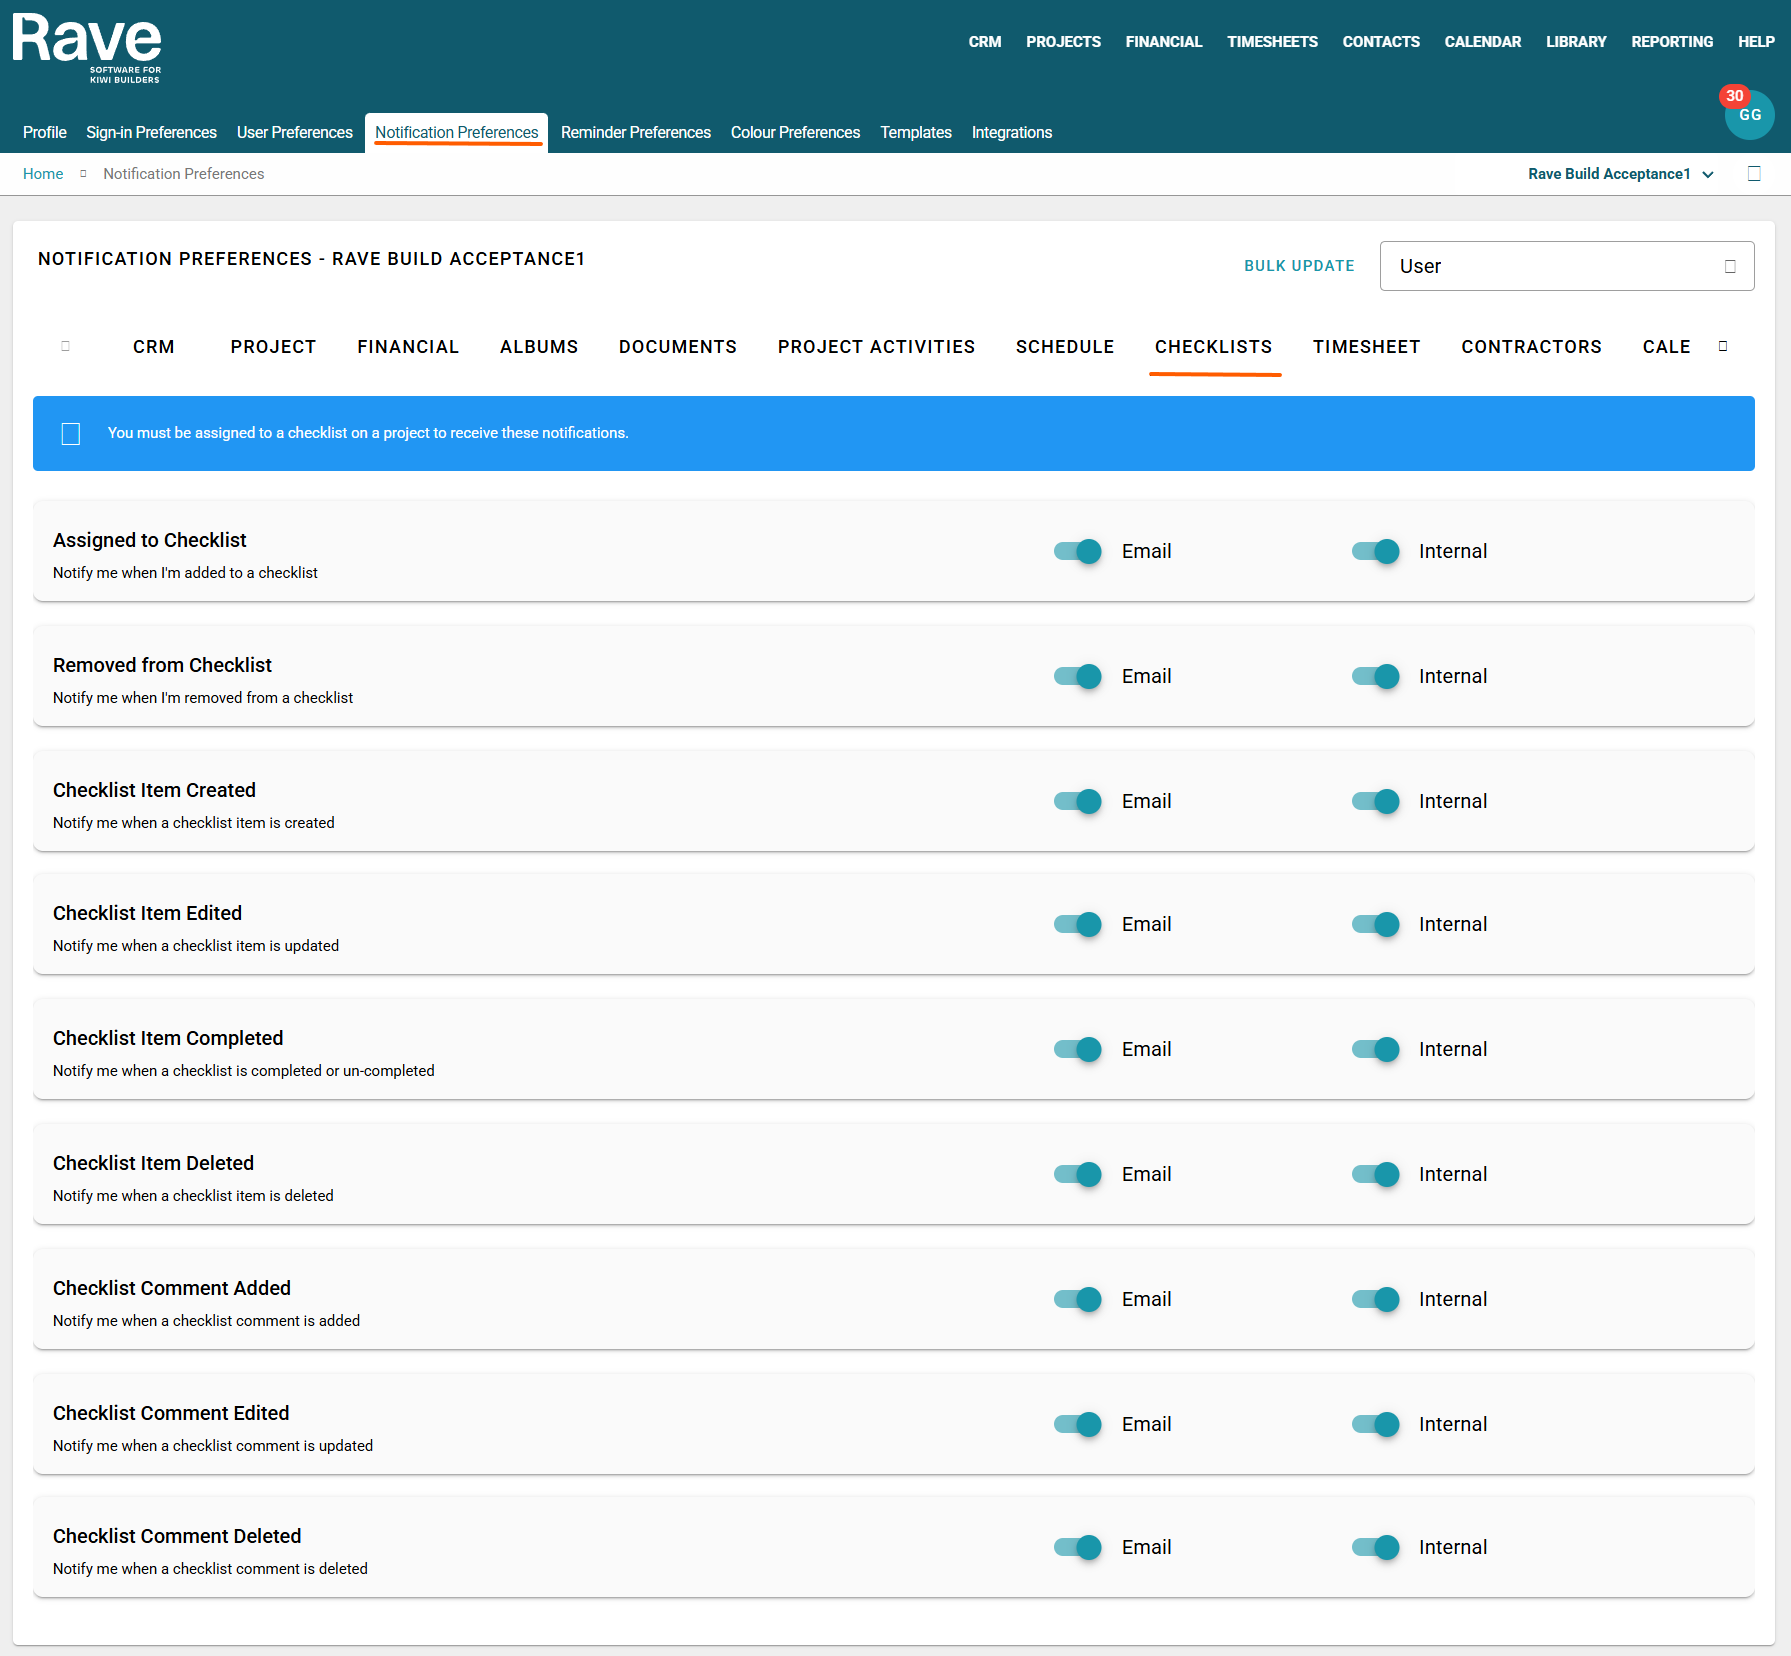The height and width of the screenshot is (1656, 1791).
Task: Toggle Internal for Checklist Item Completed
Action: pyautogui.click(x=1376, y=1049)
